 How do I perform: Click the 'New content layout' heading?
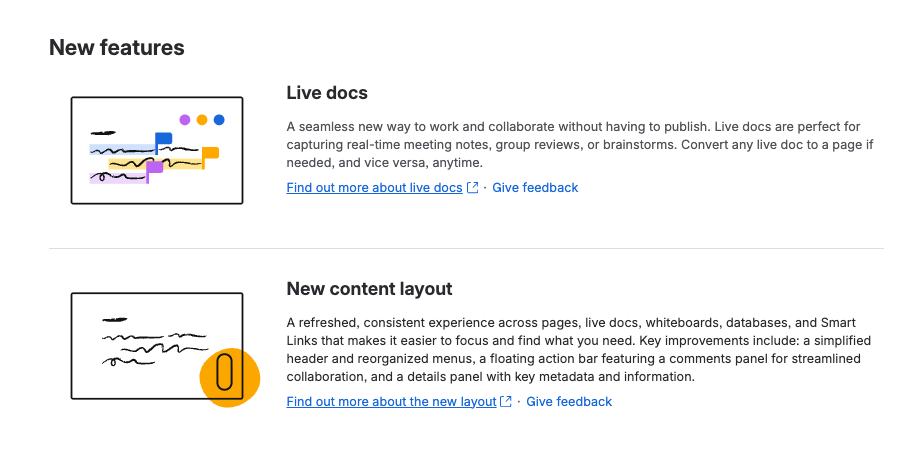click(370, 289)
